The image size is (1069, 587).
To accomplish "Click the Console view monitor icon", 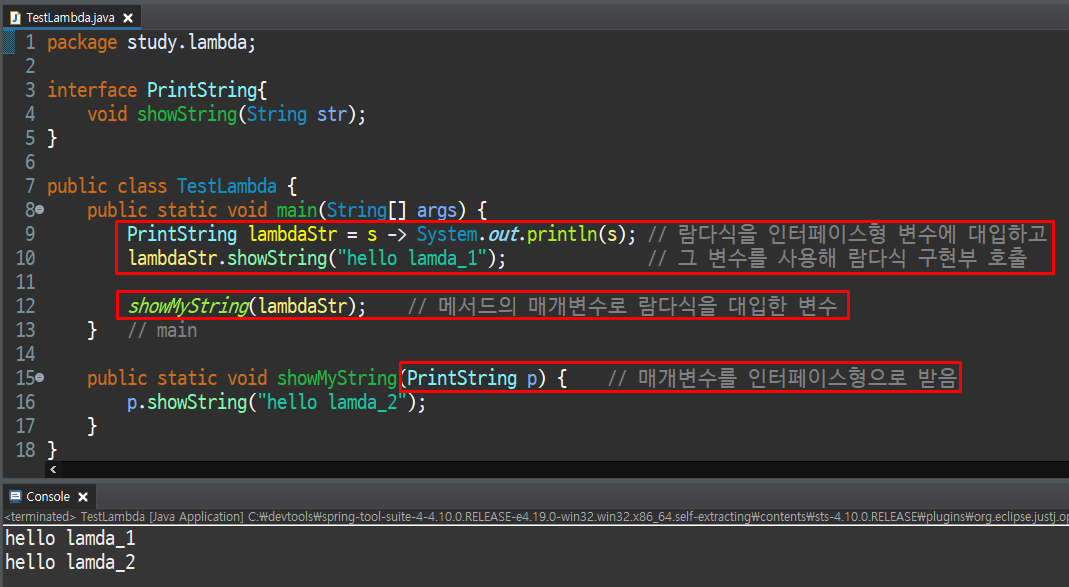I will pyautogui.click(x=15, y=496).
